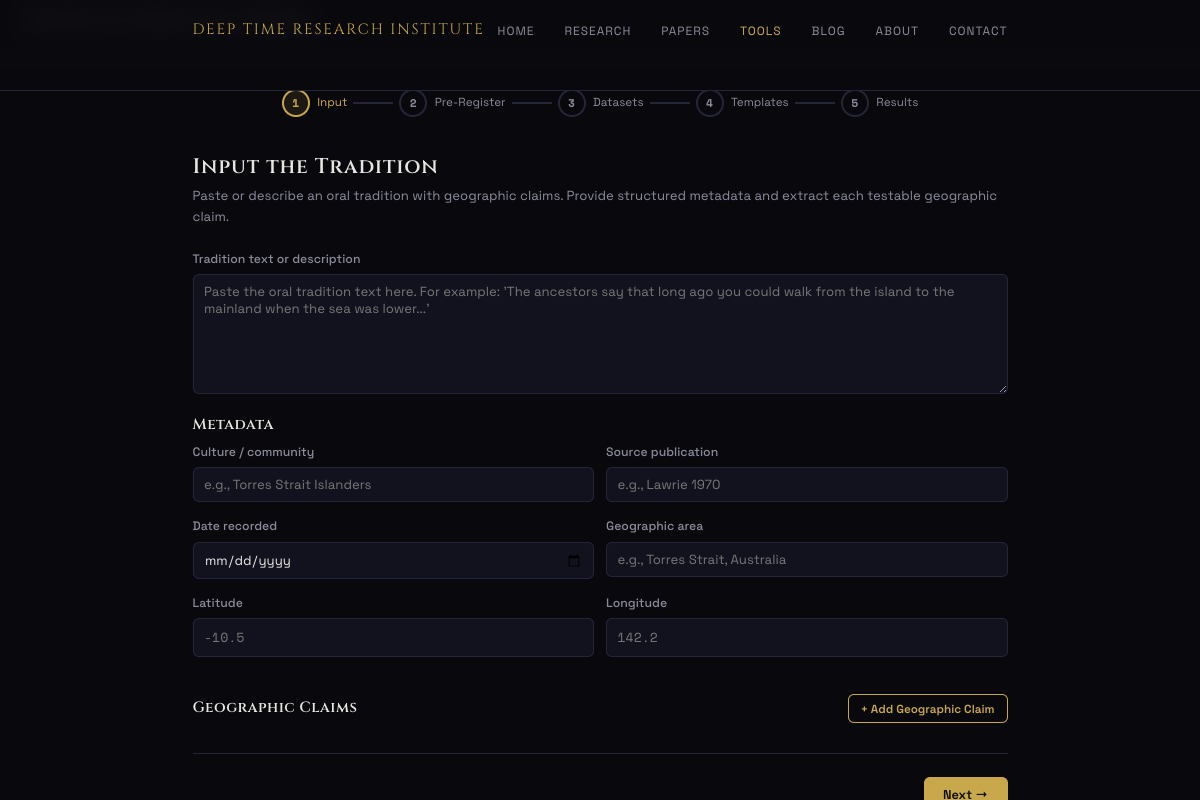The image size is (1200, 800).
Task: Open the Contact nav link
Action: (x=977, y=31)
